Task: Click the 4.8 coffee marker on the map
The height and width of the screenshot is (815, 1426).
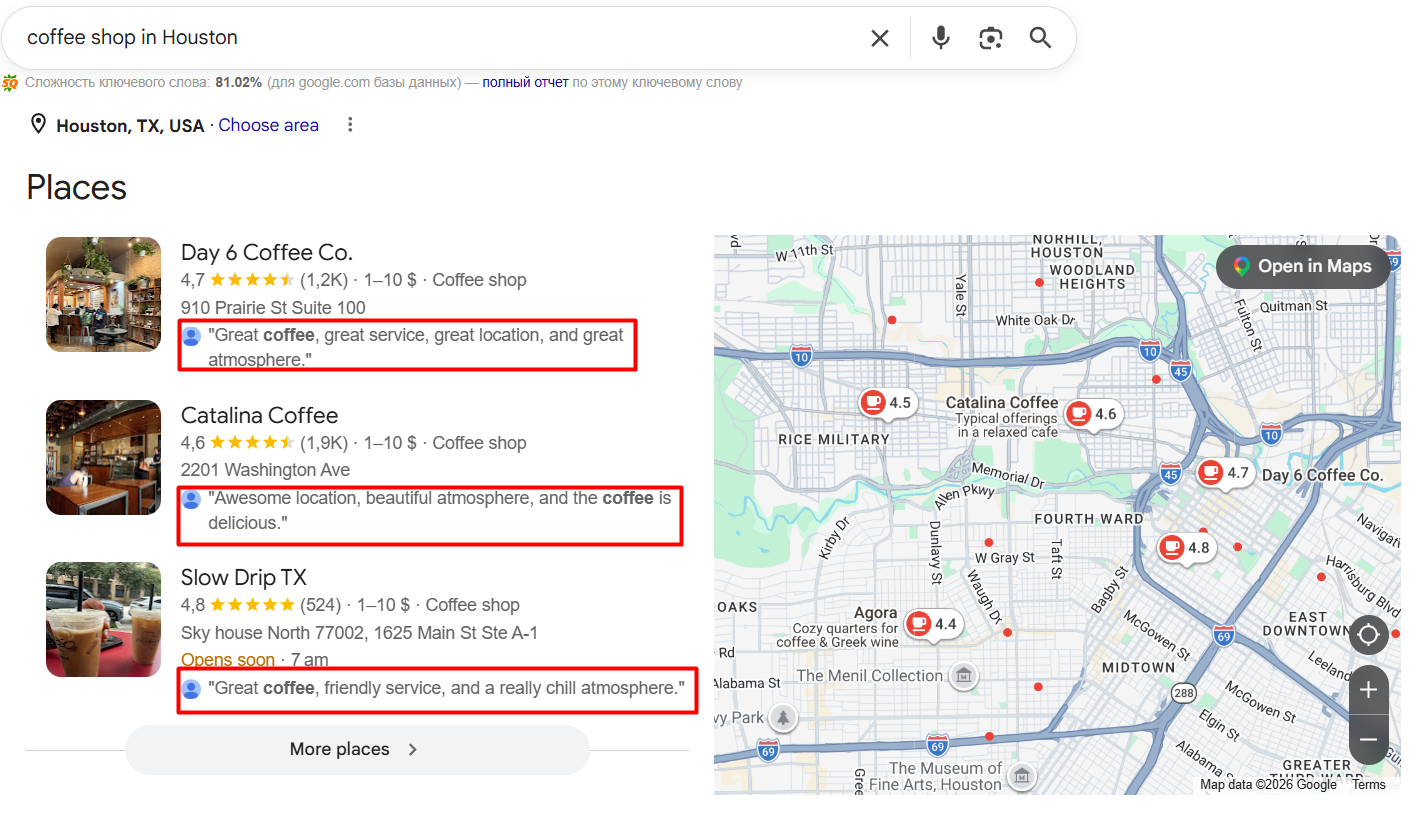Action: click(1185, 548)
